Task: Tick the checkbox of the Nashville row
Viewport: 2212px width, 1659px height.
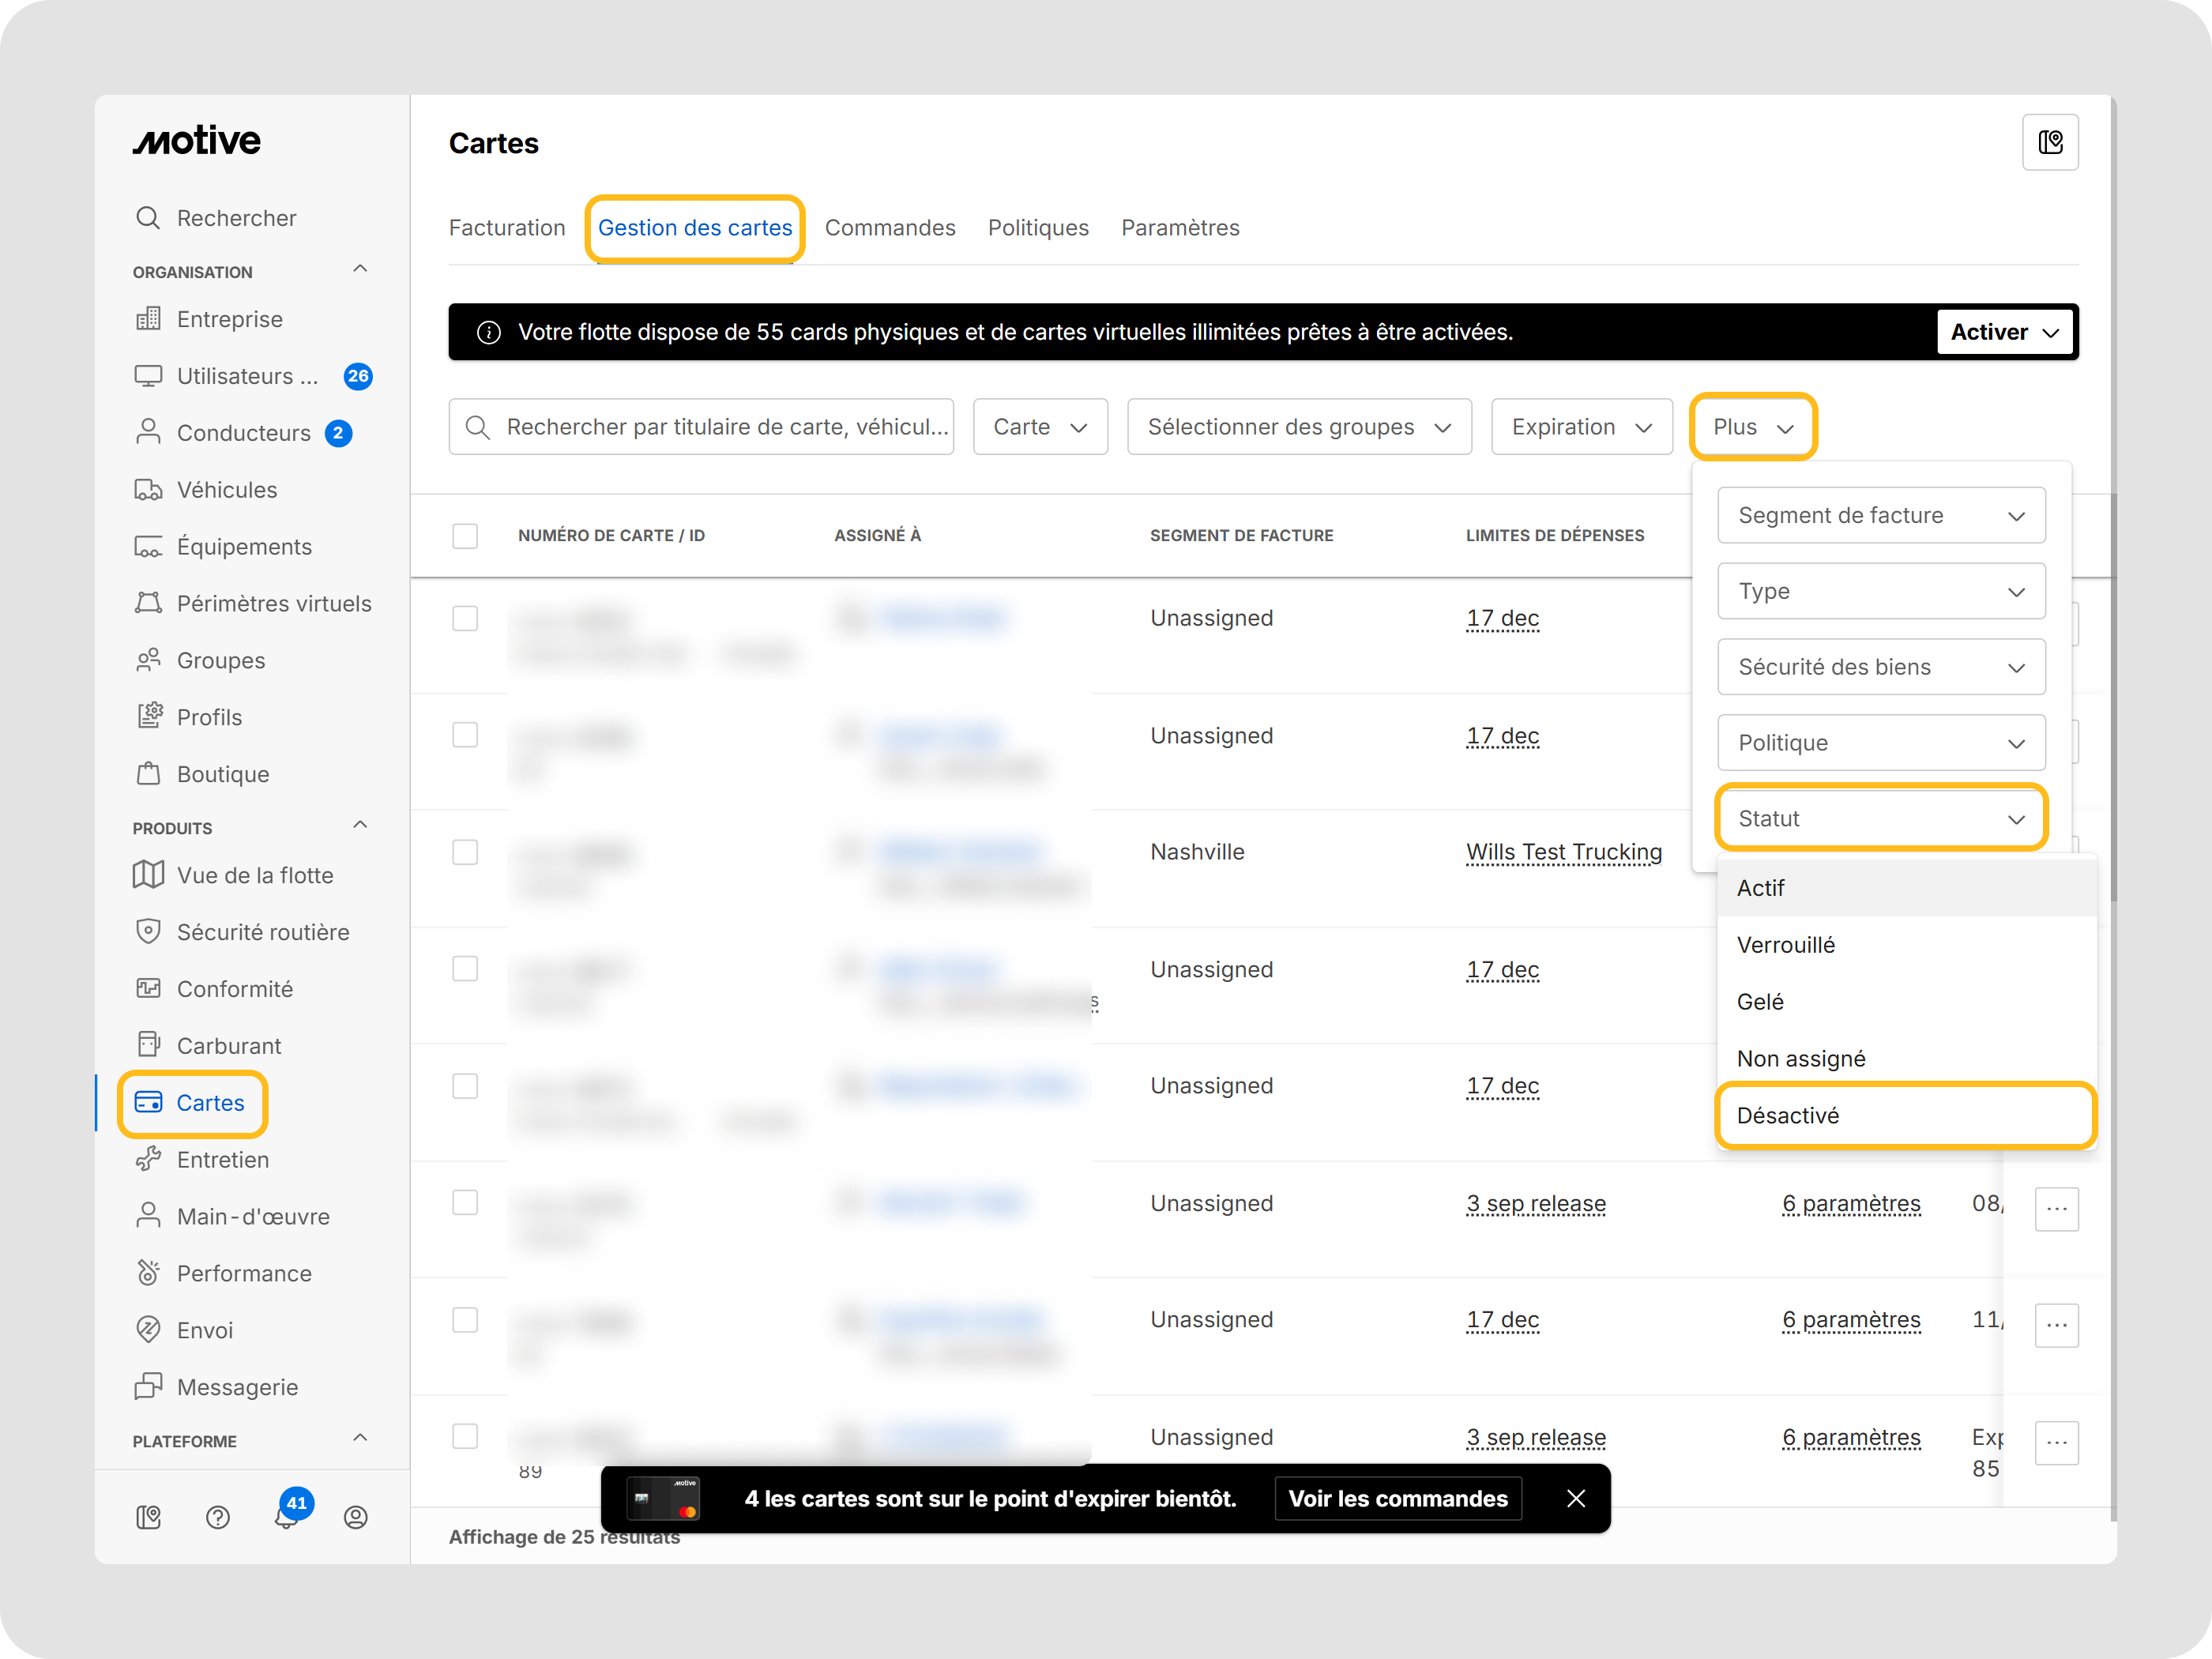Action: 465,852
